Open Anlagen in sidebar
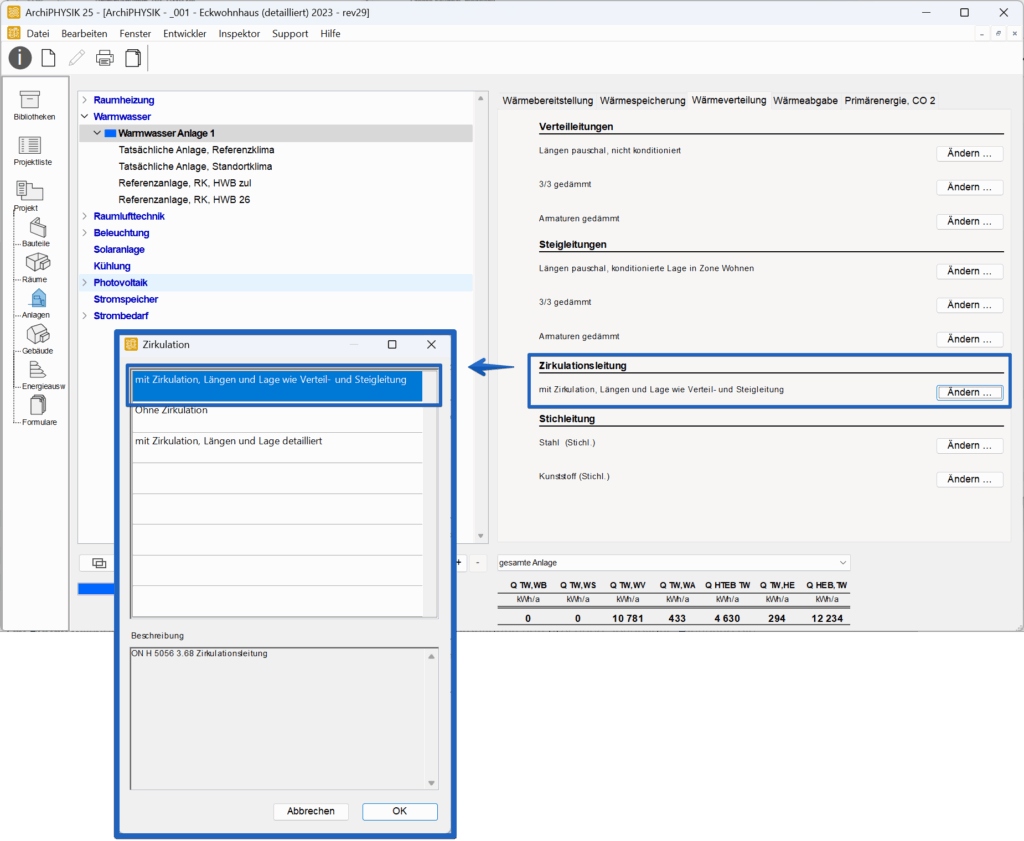Viewport: 1024px width, 841px height. [36, 304]
